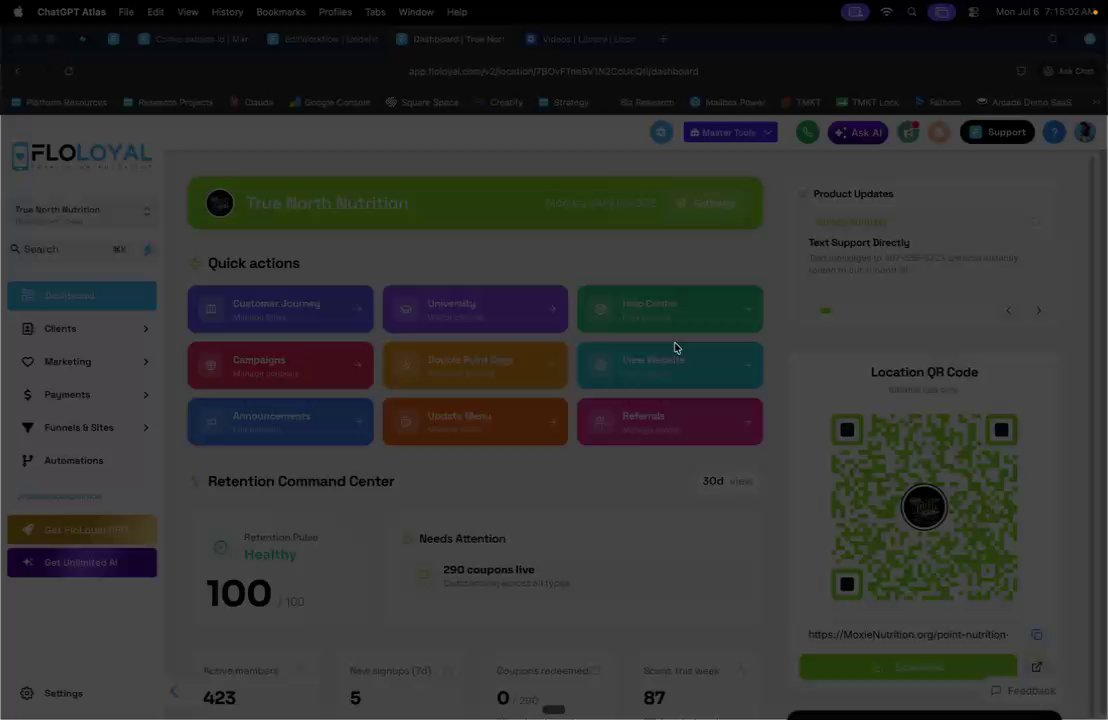Click the Get Unlimited AI button
The image size is (1108, 720).
click(82, 562)
